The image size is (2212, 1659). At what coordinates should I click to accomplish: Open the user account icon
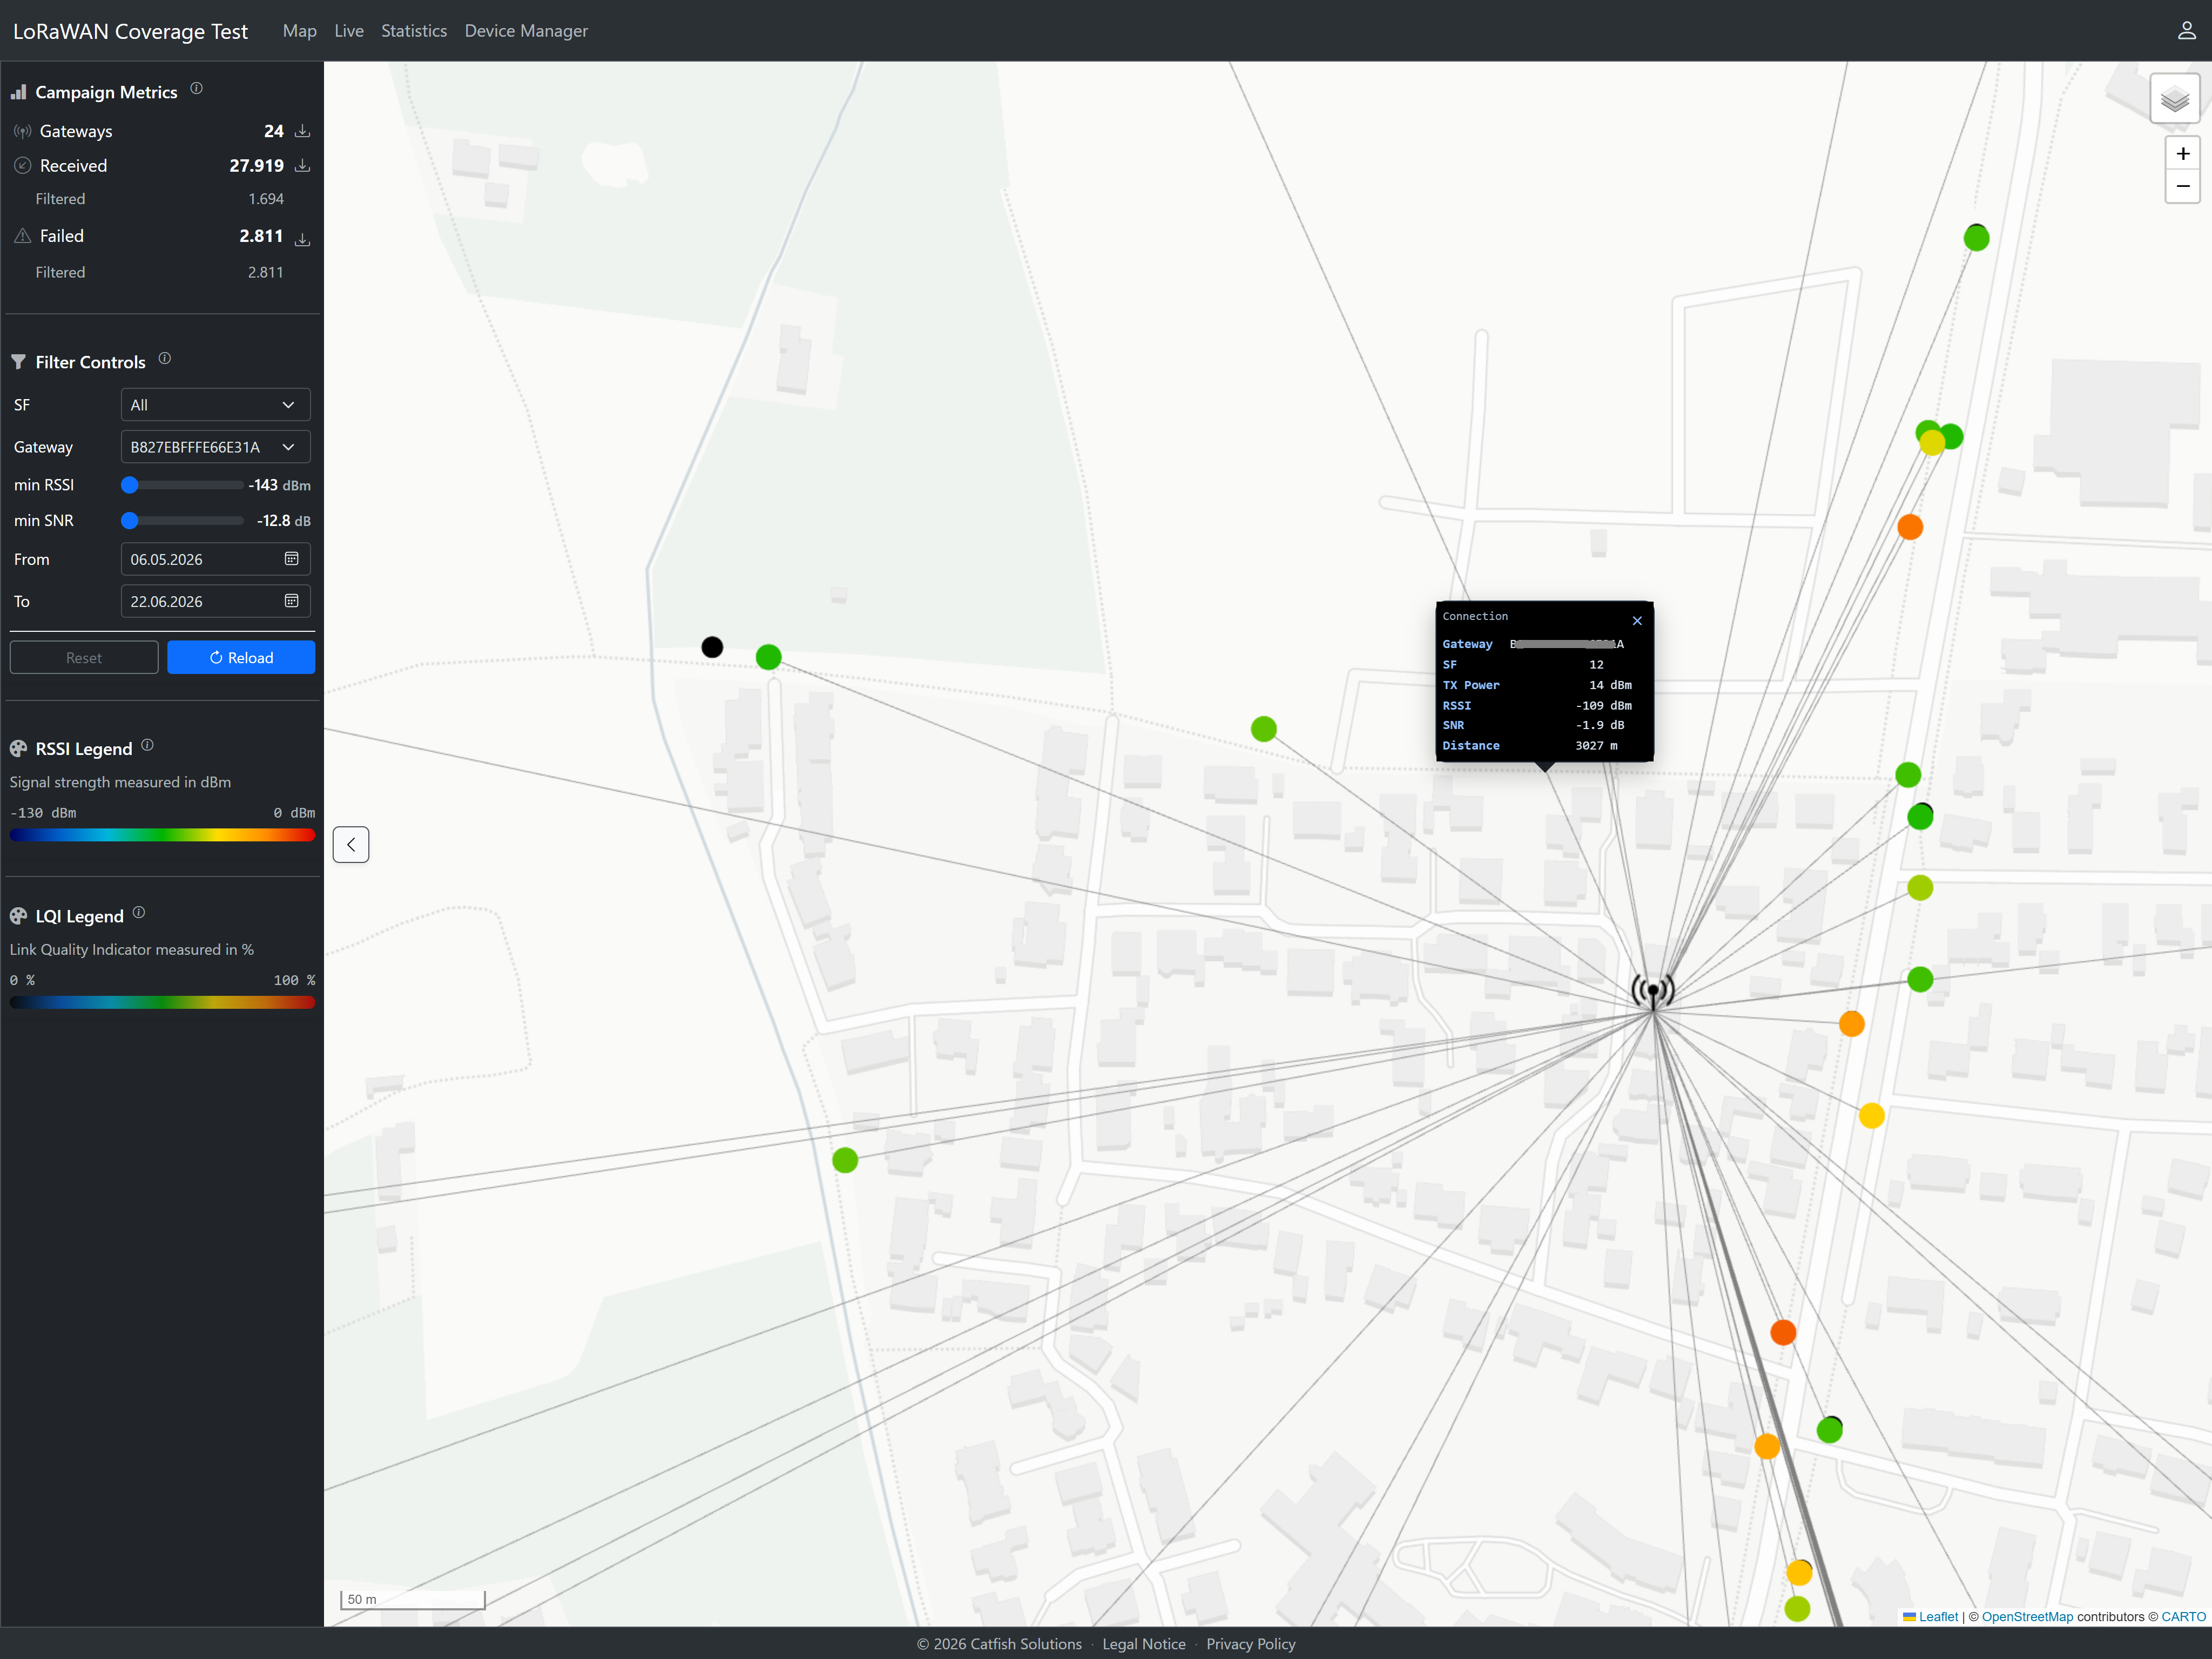[x=2187, y=31]
